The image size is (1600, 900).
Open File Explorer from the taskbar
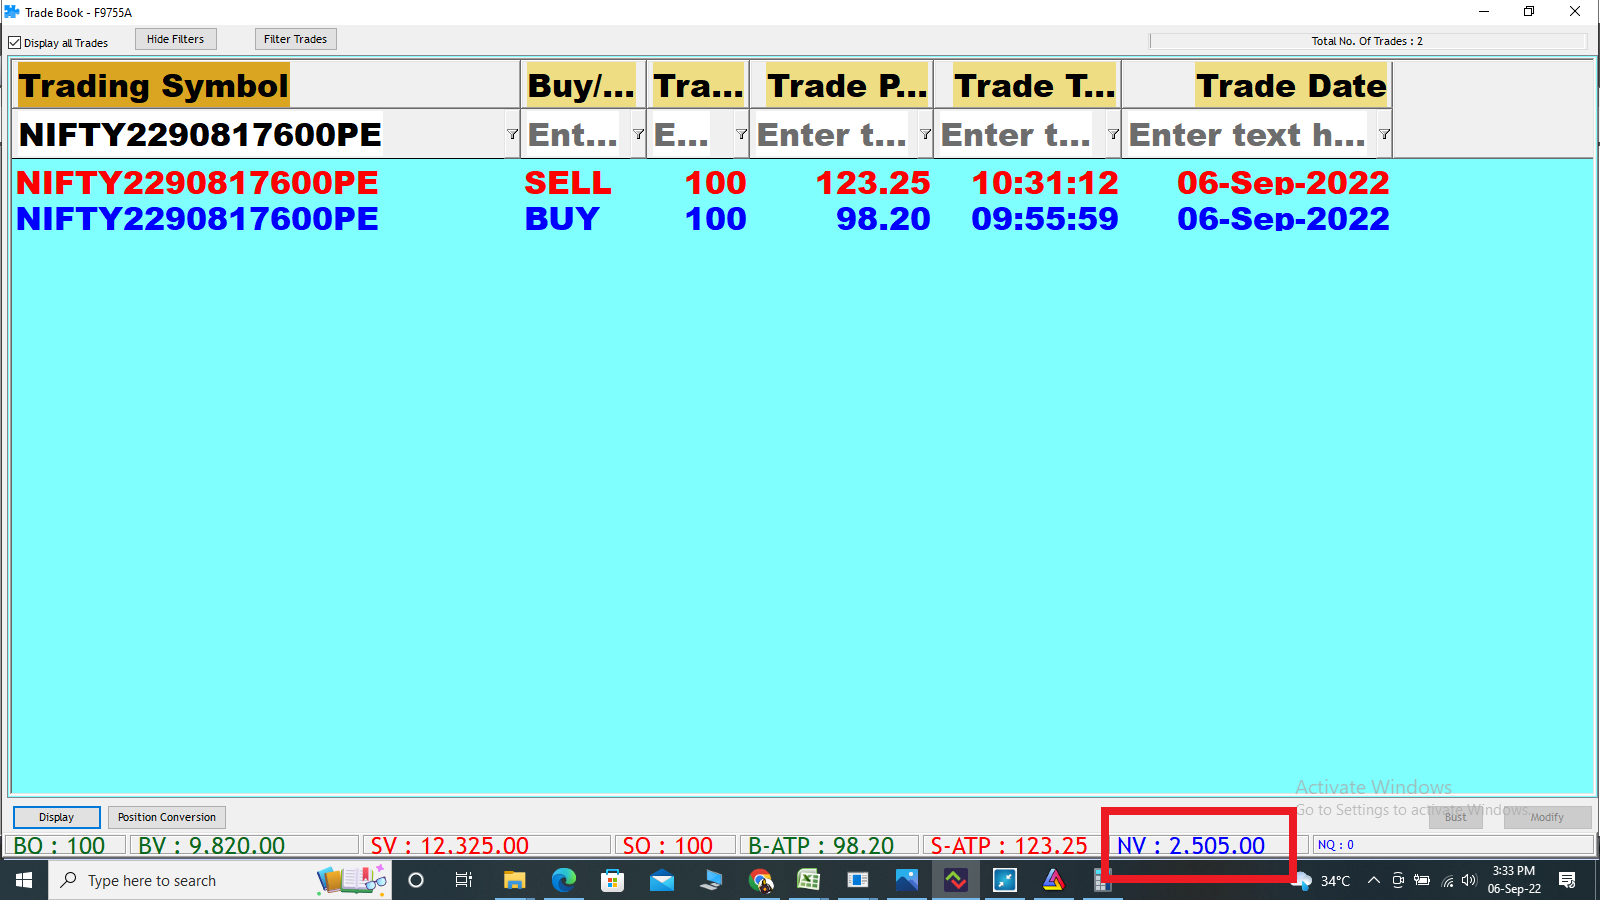click(514, 880)
